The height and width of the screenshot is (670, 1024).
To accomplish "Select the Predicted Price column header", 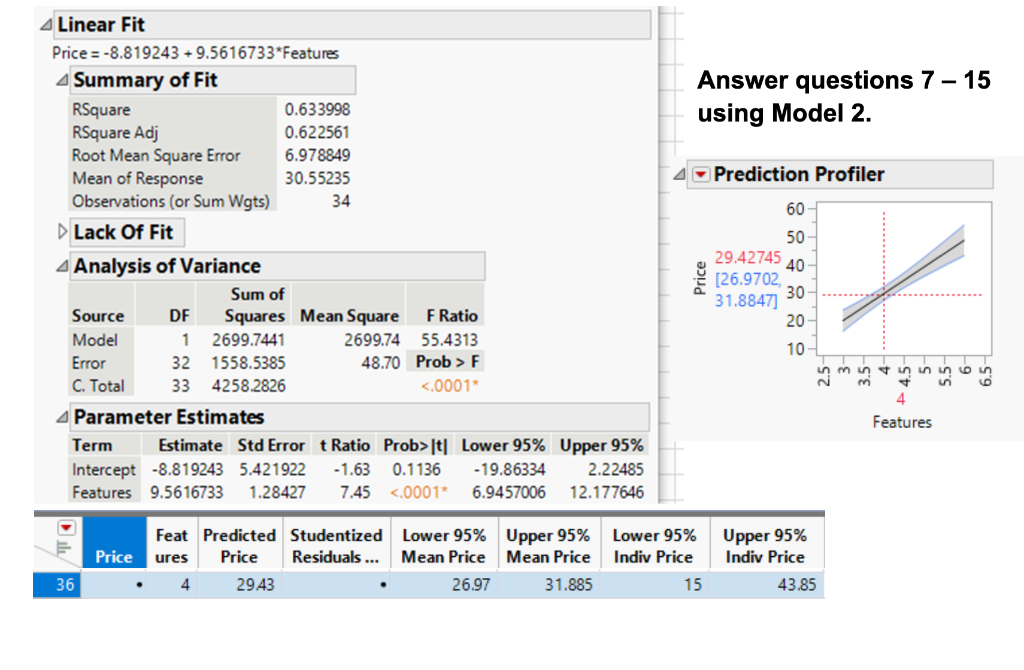I will click(239, 543).
